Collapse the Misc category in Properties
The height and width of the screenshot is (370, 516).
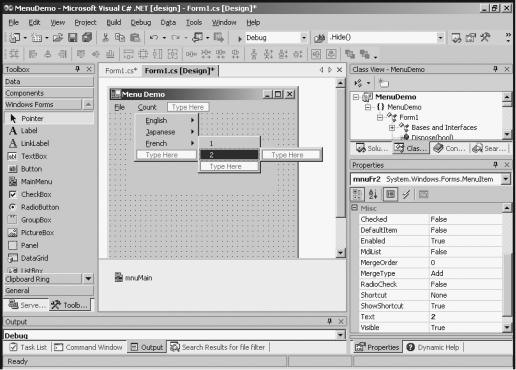354,208
